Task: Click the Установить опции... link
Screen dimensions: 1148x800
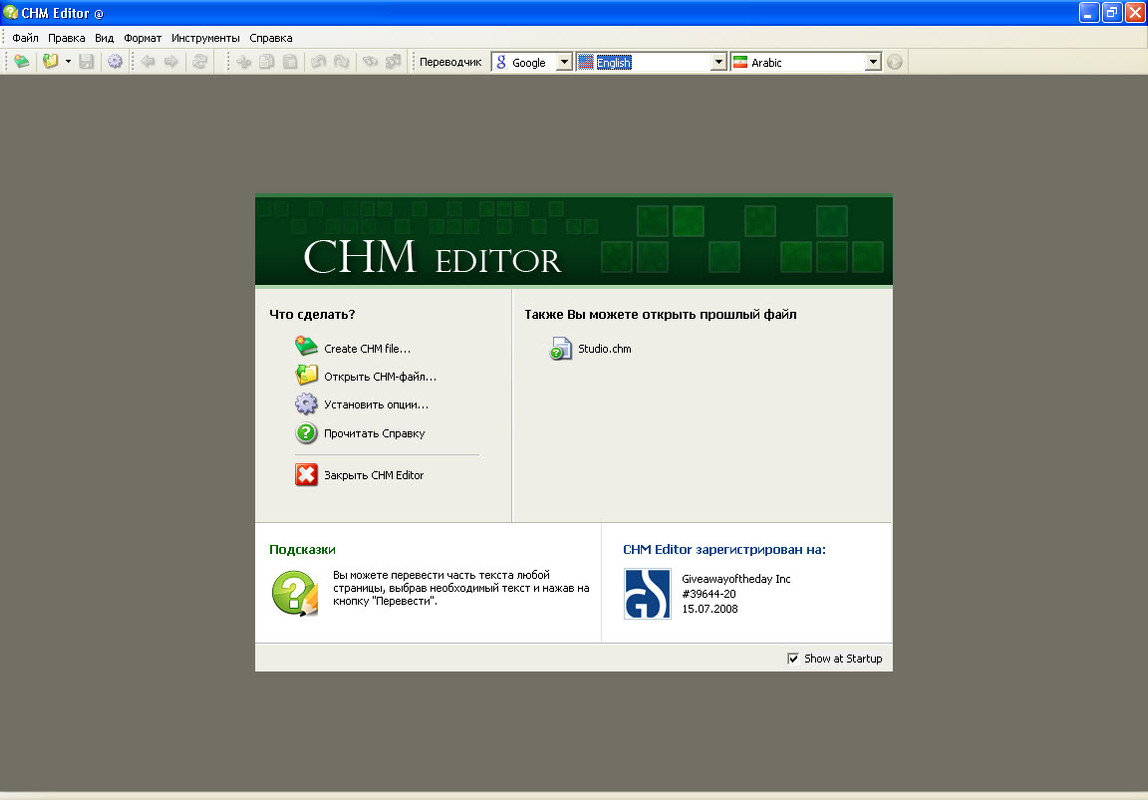Action: click(x=376, y=405)
